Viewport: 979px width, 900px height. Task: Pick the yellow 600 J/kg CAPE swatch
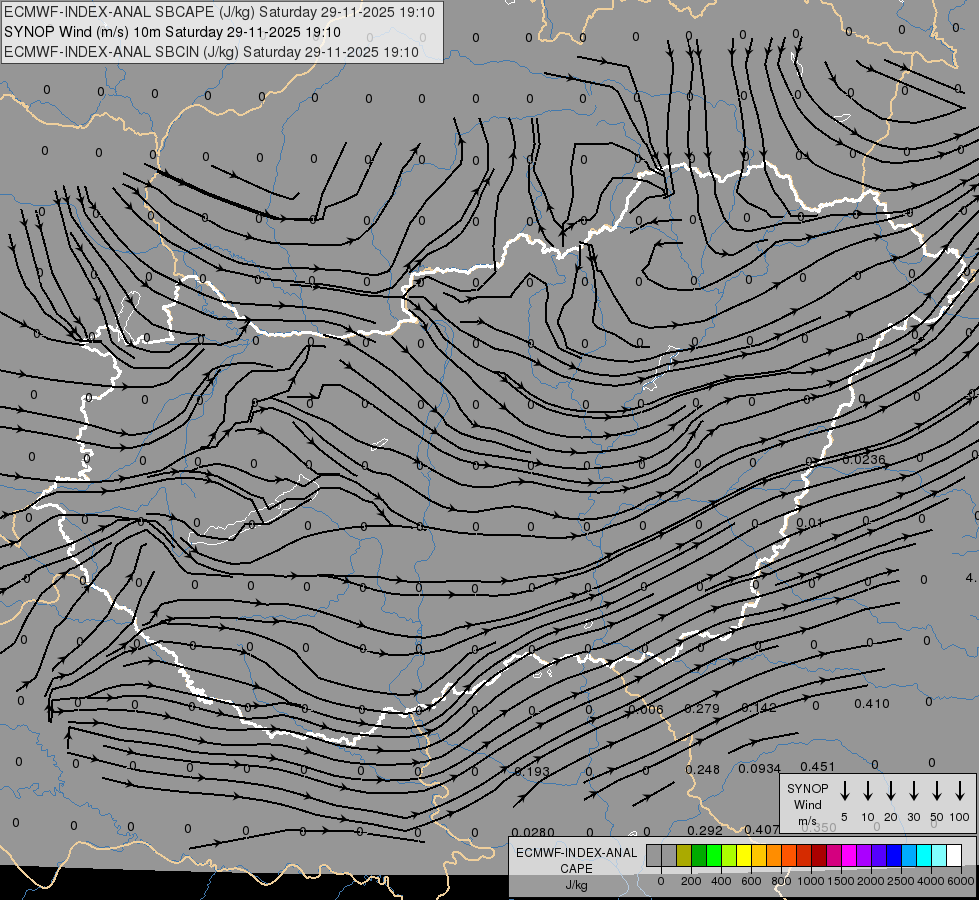click(x=744, y=855)
